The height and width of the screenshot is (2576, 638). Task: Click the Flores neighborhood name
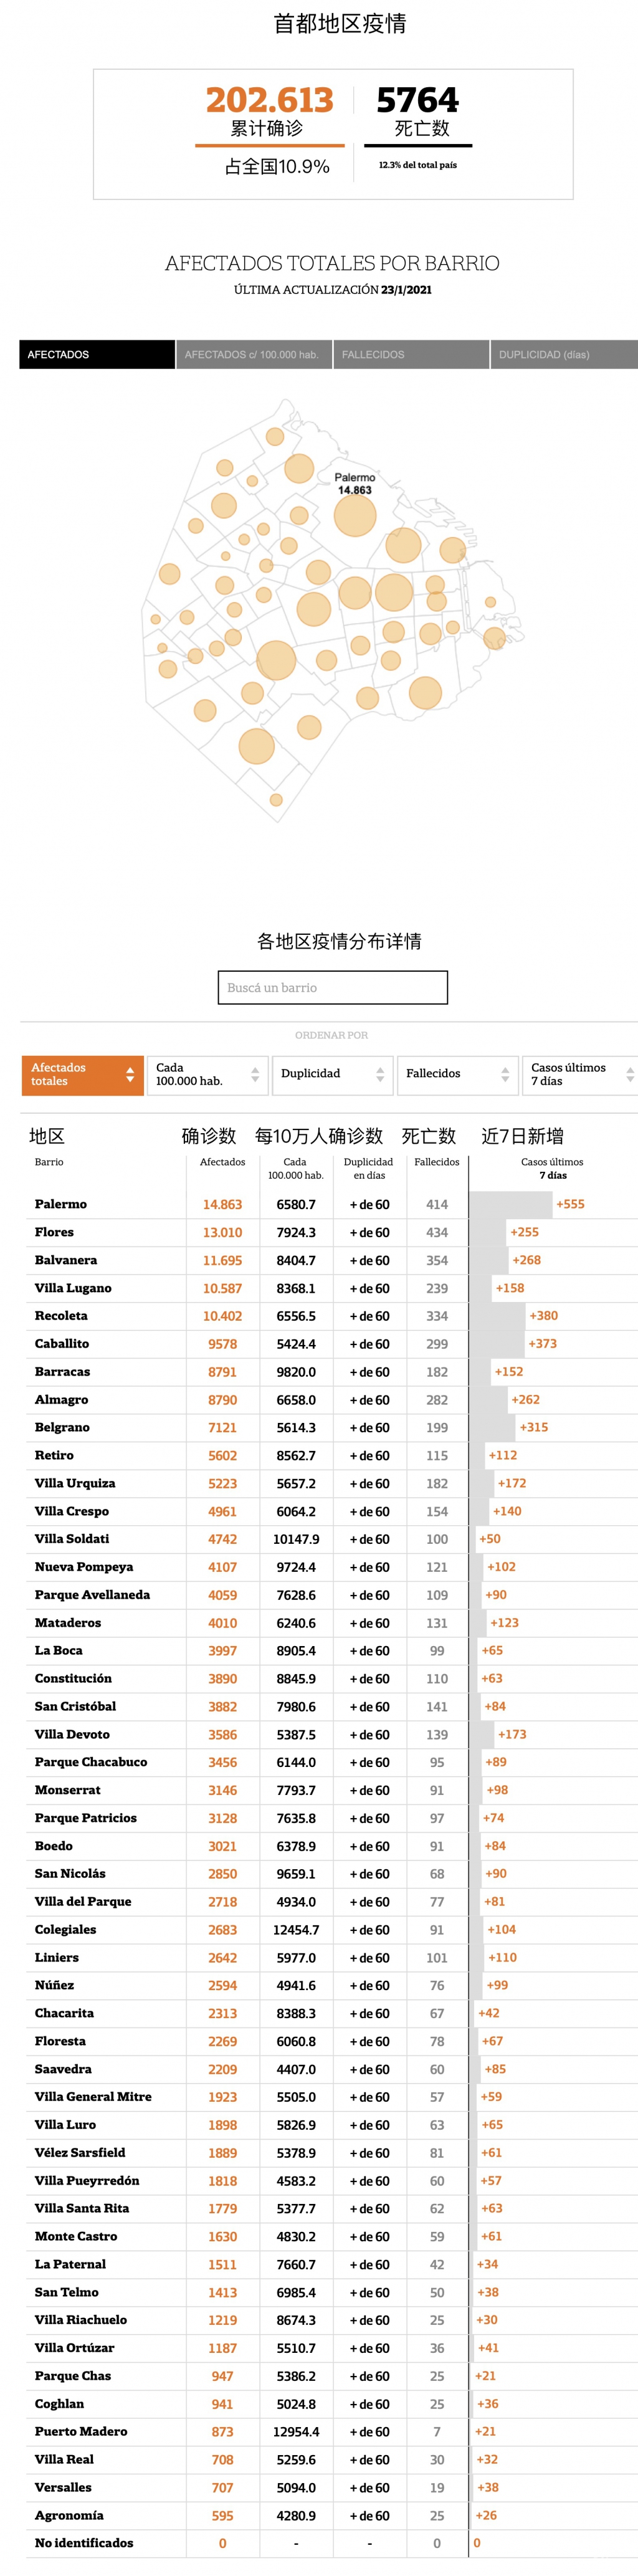[54, 1232]
